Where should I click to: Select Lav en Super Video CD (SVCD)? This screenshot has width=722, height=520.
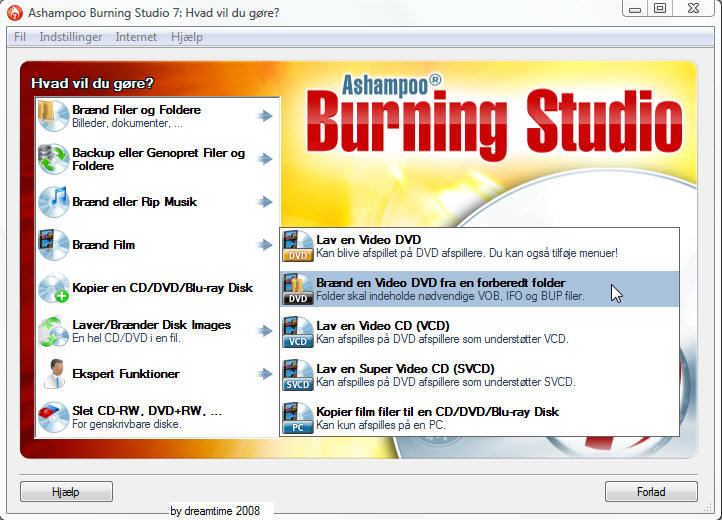coord(479,375)
